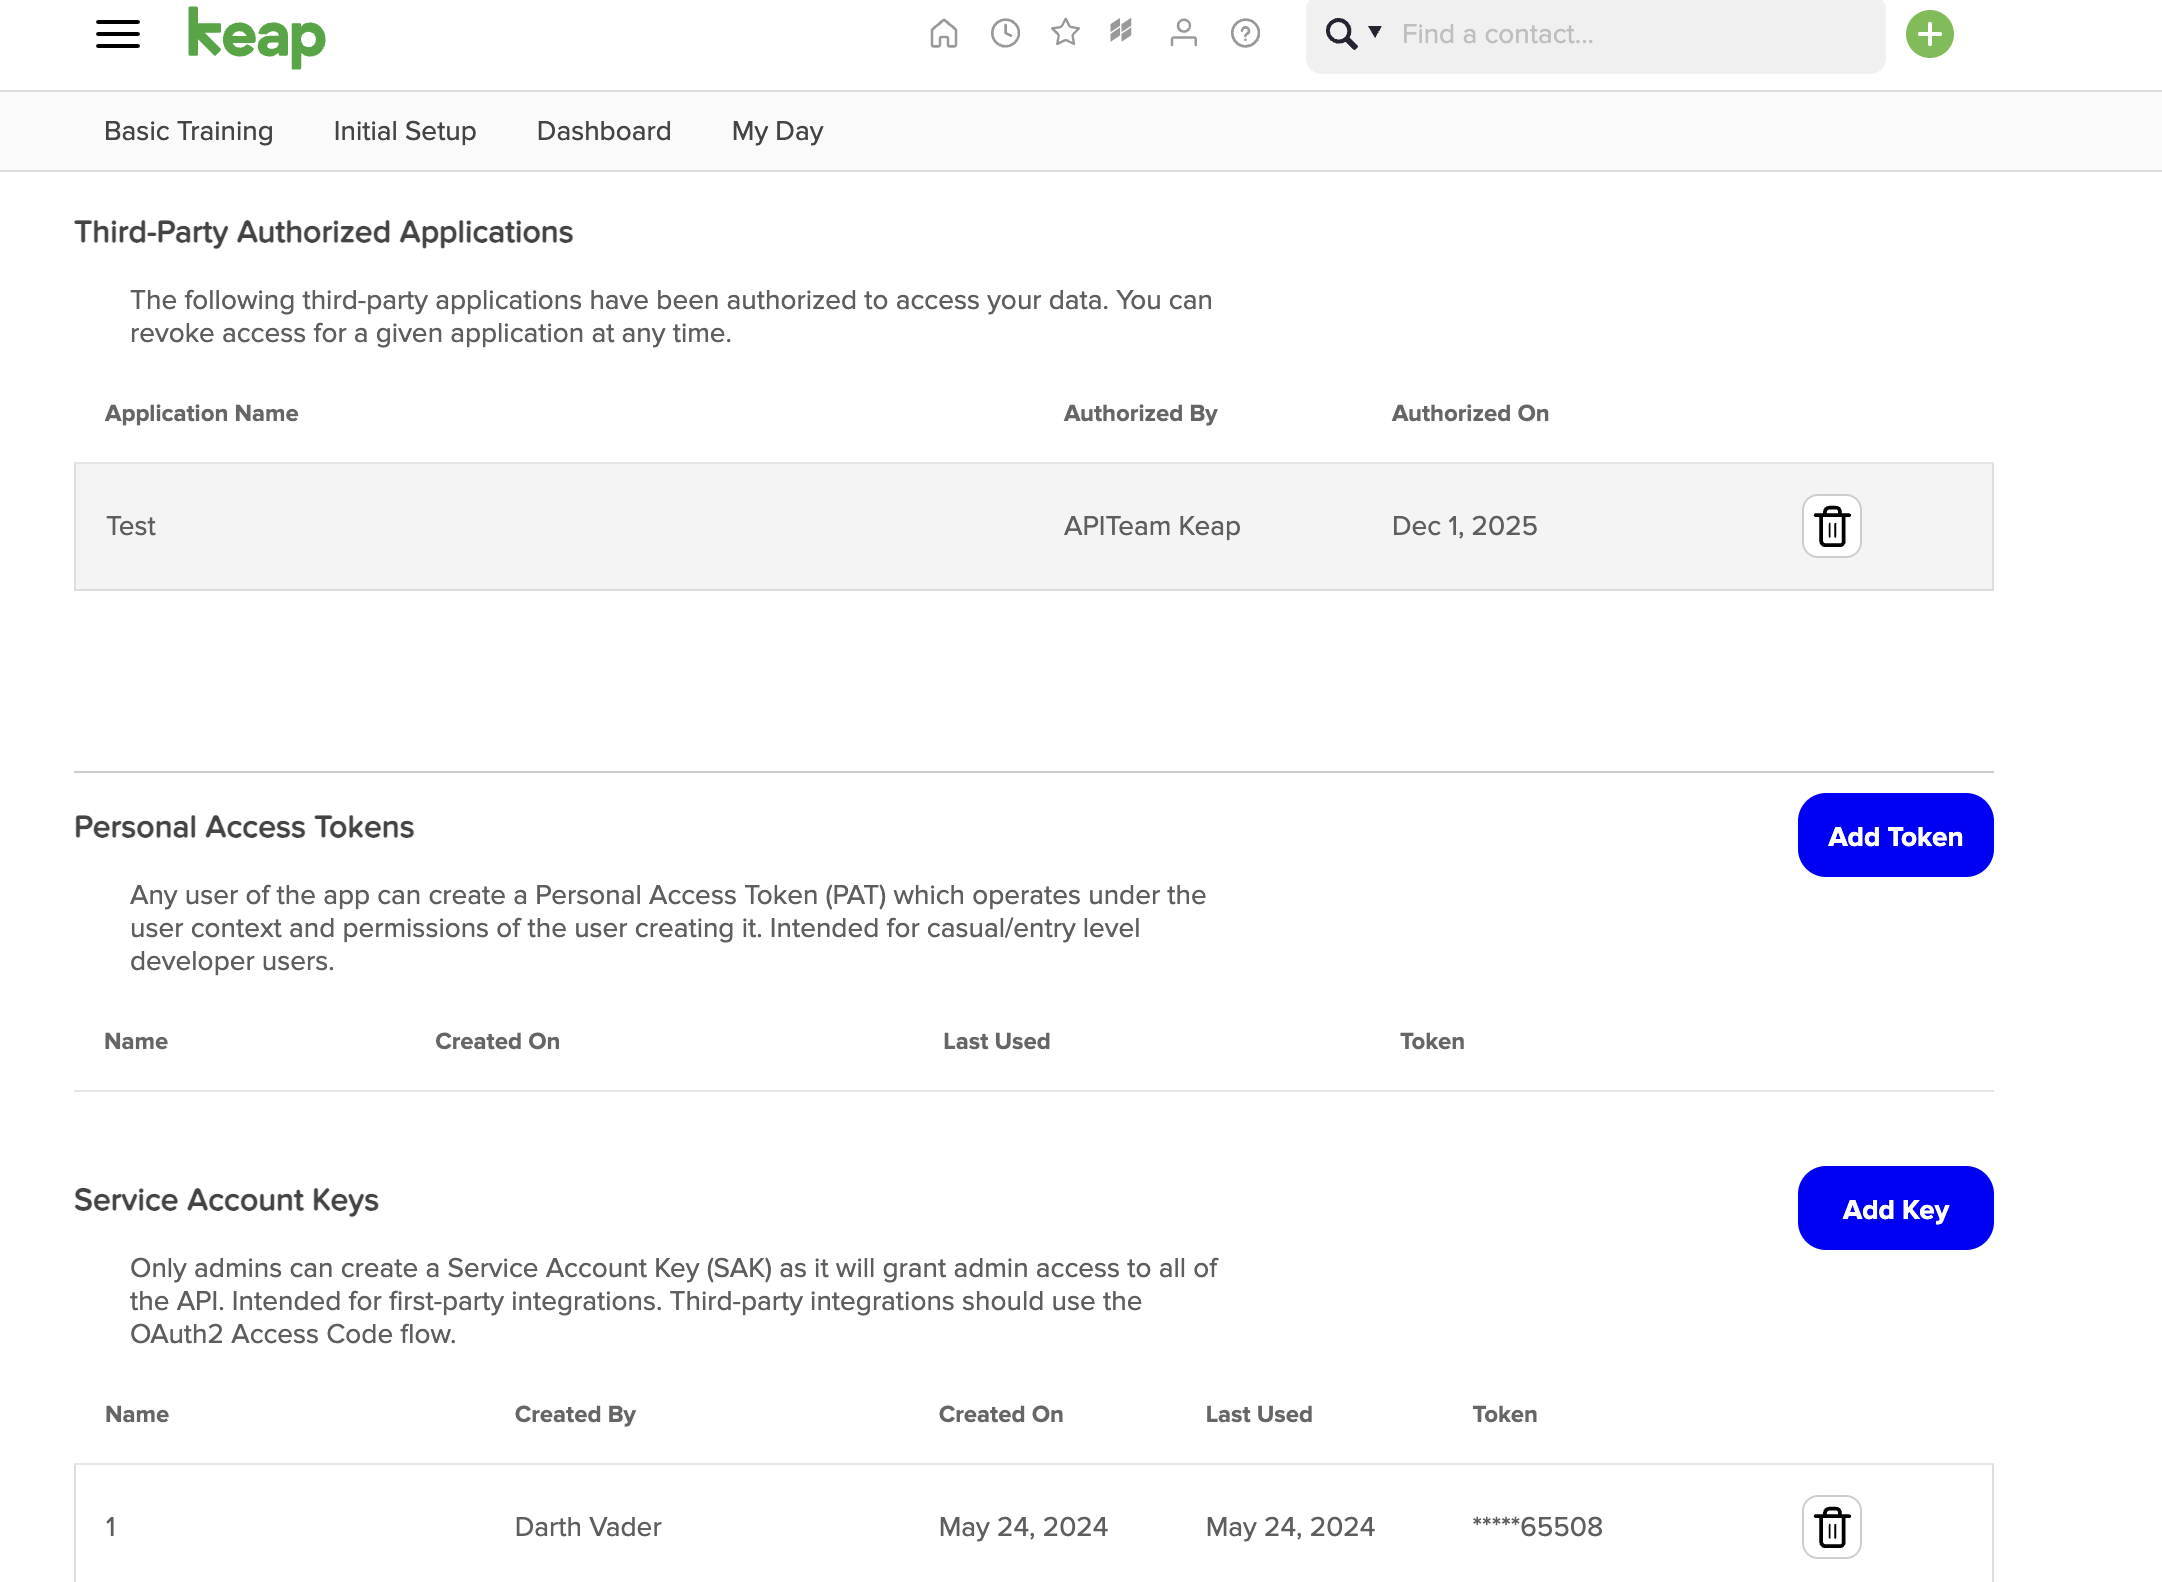
Task: Open the user profile icon
Action: click(x=1183, y=34)
